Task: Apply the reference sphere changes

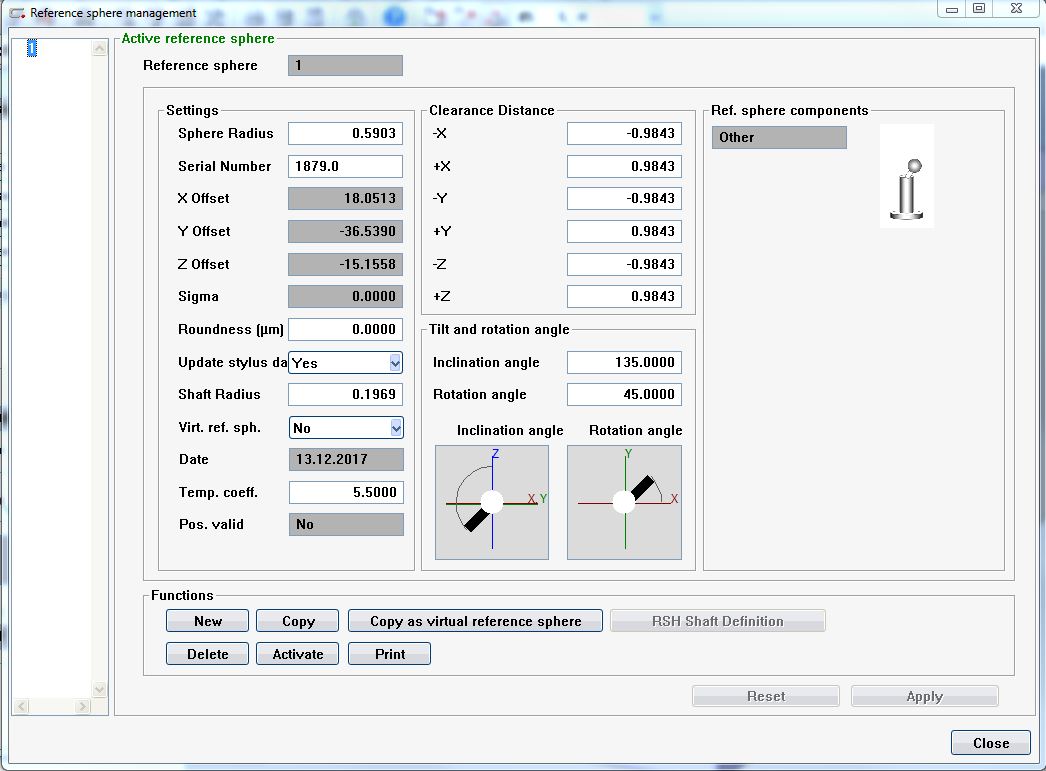Action: (924, 695)
